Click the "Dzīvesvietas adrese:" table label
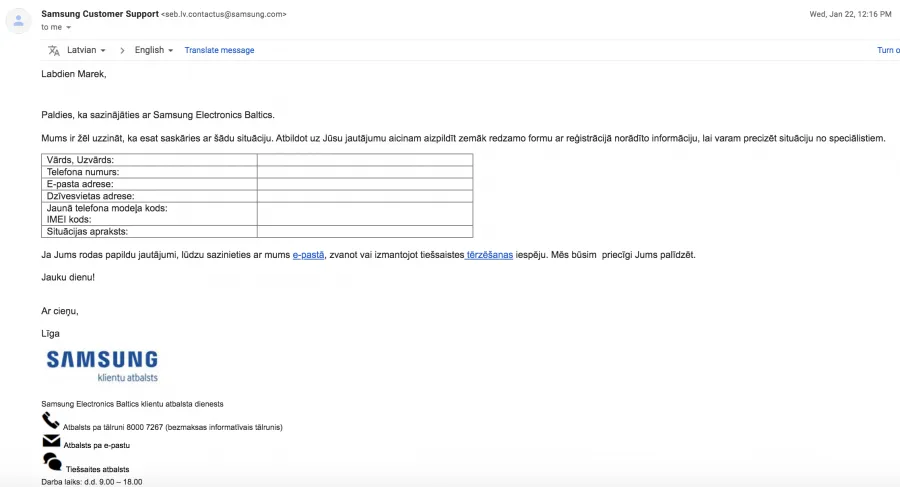The image size is (900, 487). tap(90, 196)
